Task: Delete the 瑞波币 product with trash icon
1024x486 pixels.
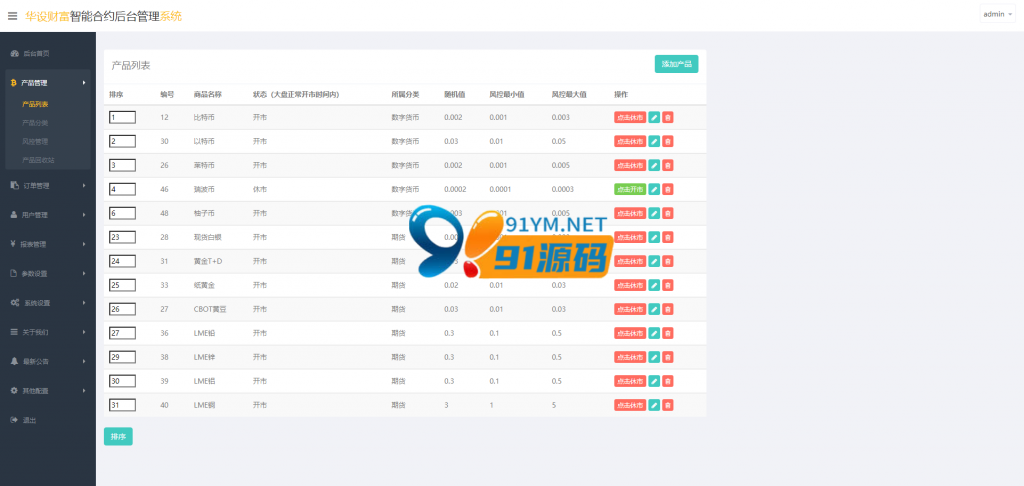Action: 667,189
